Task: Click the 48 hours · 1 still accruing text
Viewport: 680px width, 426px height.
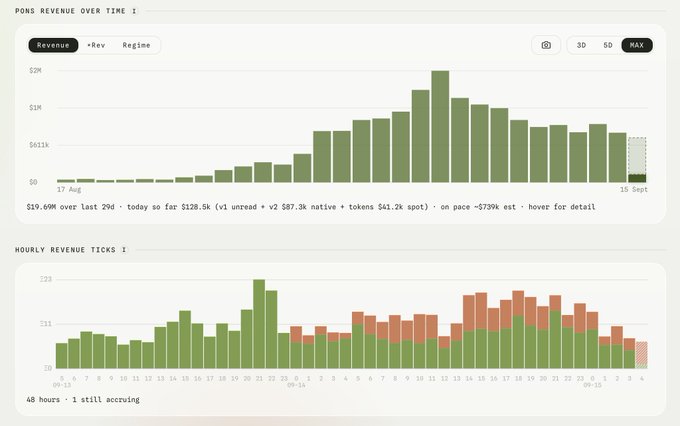Action: click(x=83, y=400)
